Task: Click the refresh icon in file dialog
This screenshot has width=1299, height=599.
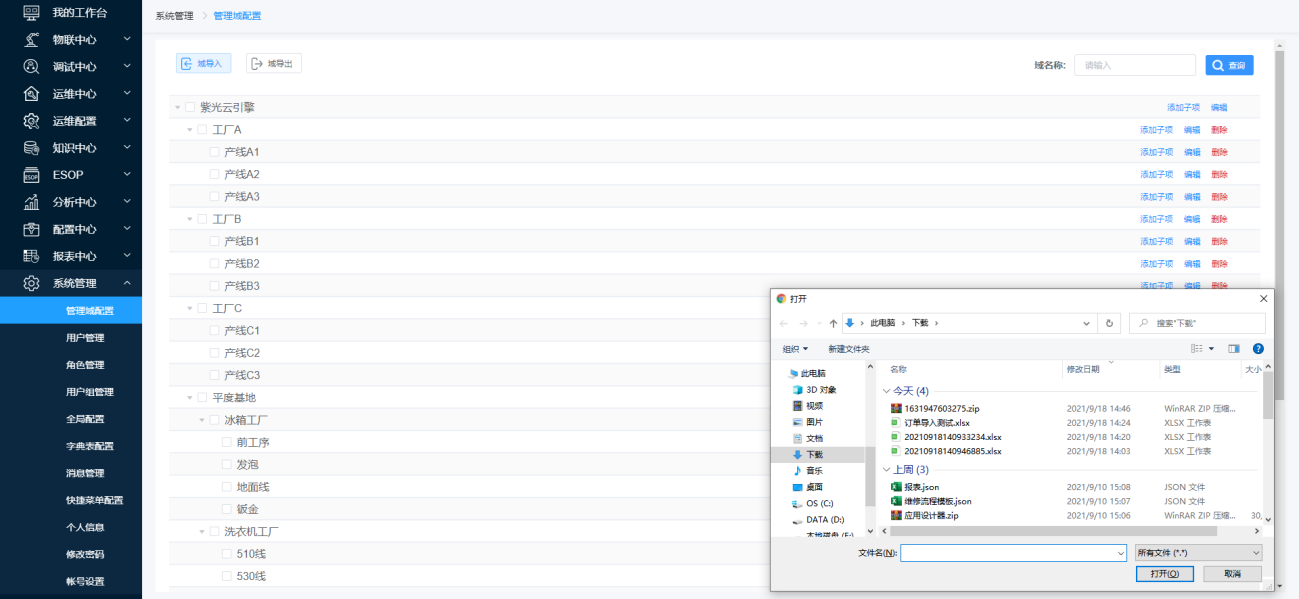Action: pyautogui.click(x=1109, y=323)
